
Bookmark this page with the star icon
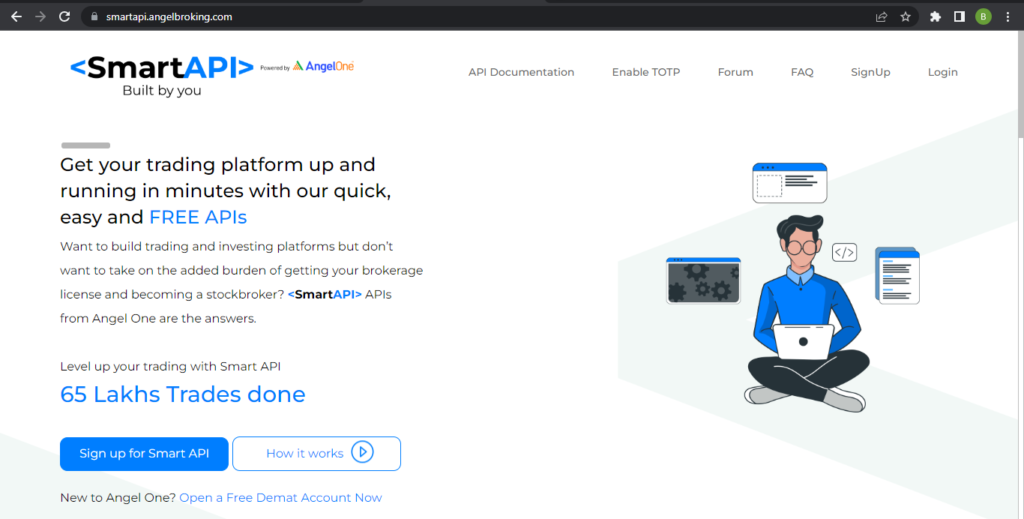905,17
